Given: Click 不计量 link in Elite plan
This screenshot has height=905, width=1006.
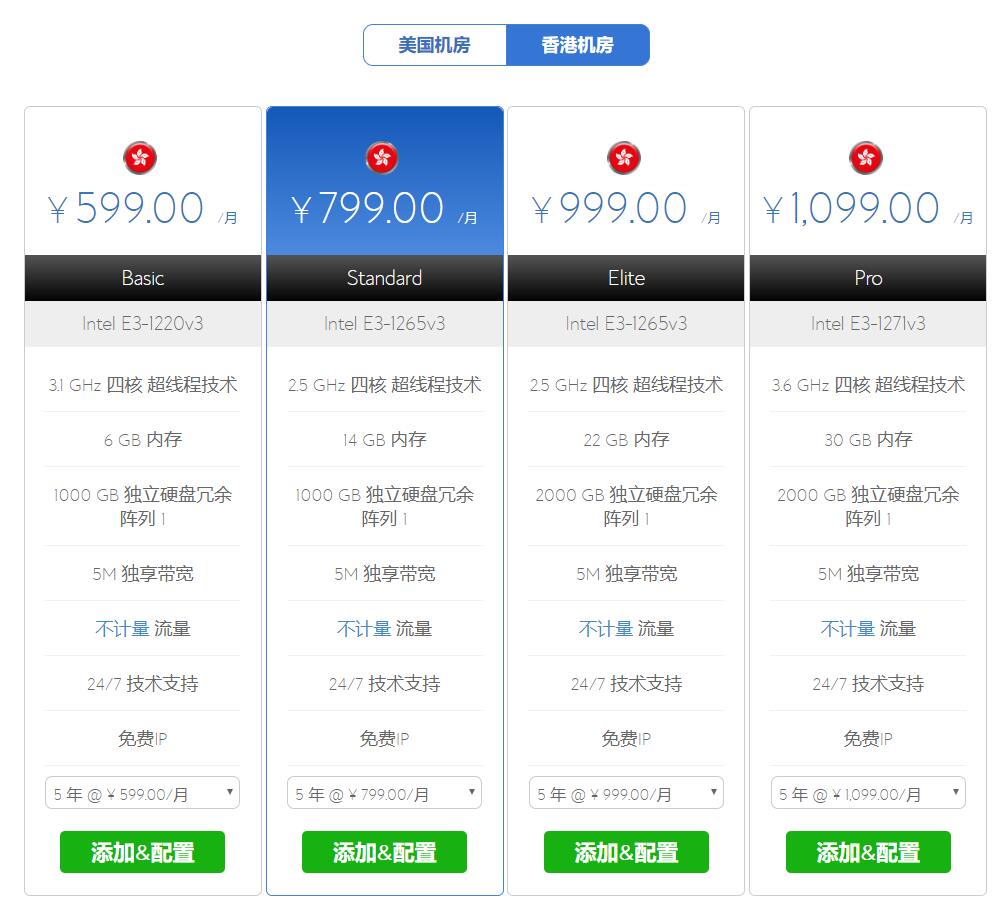Looking at the screenshot, I should 606,629.
